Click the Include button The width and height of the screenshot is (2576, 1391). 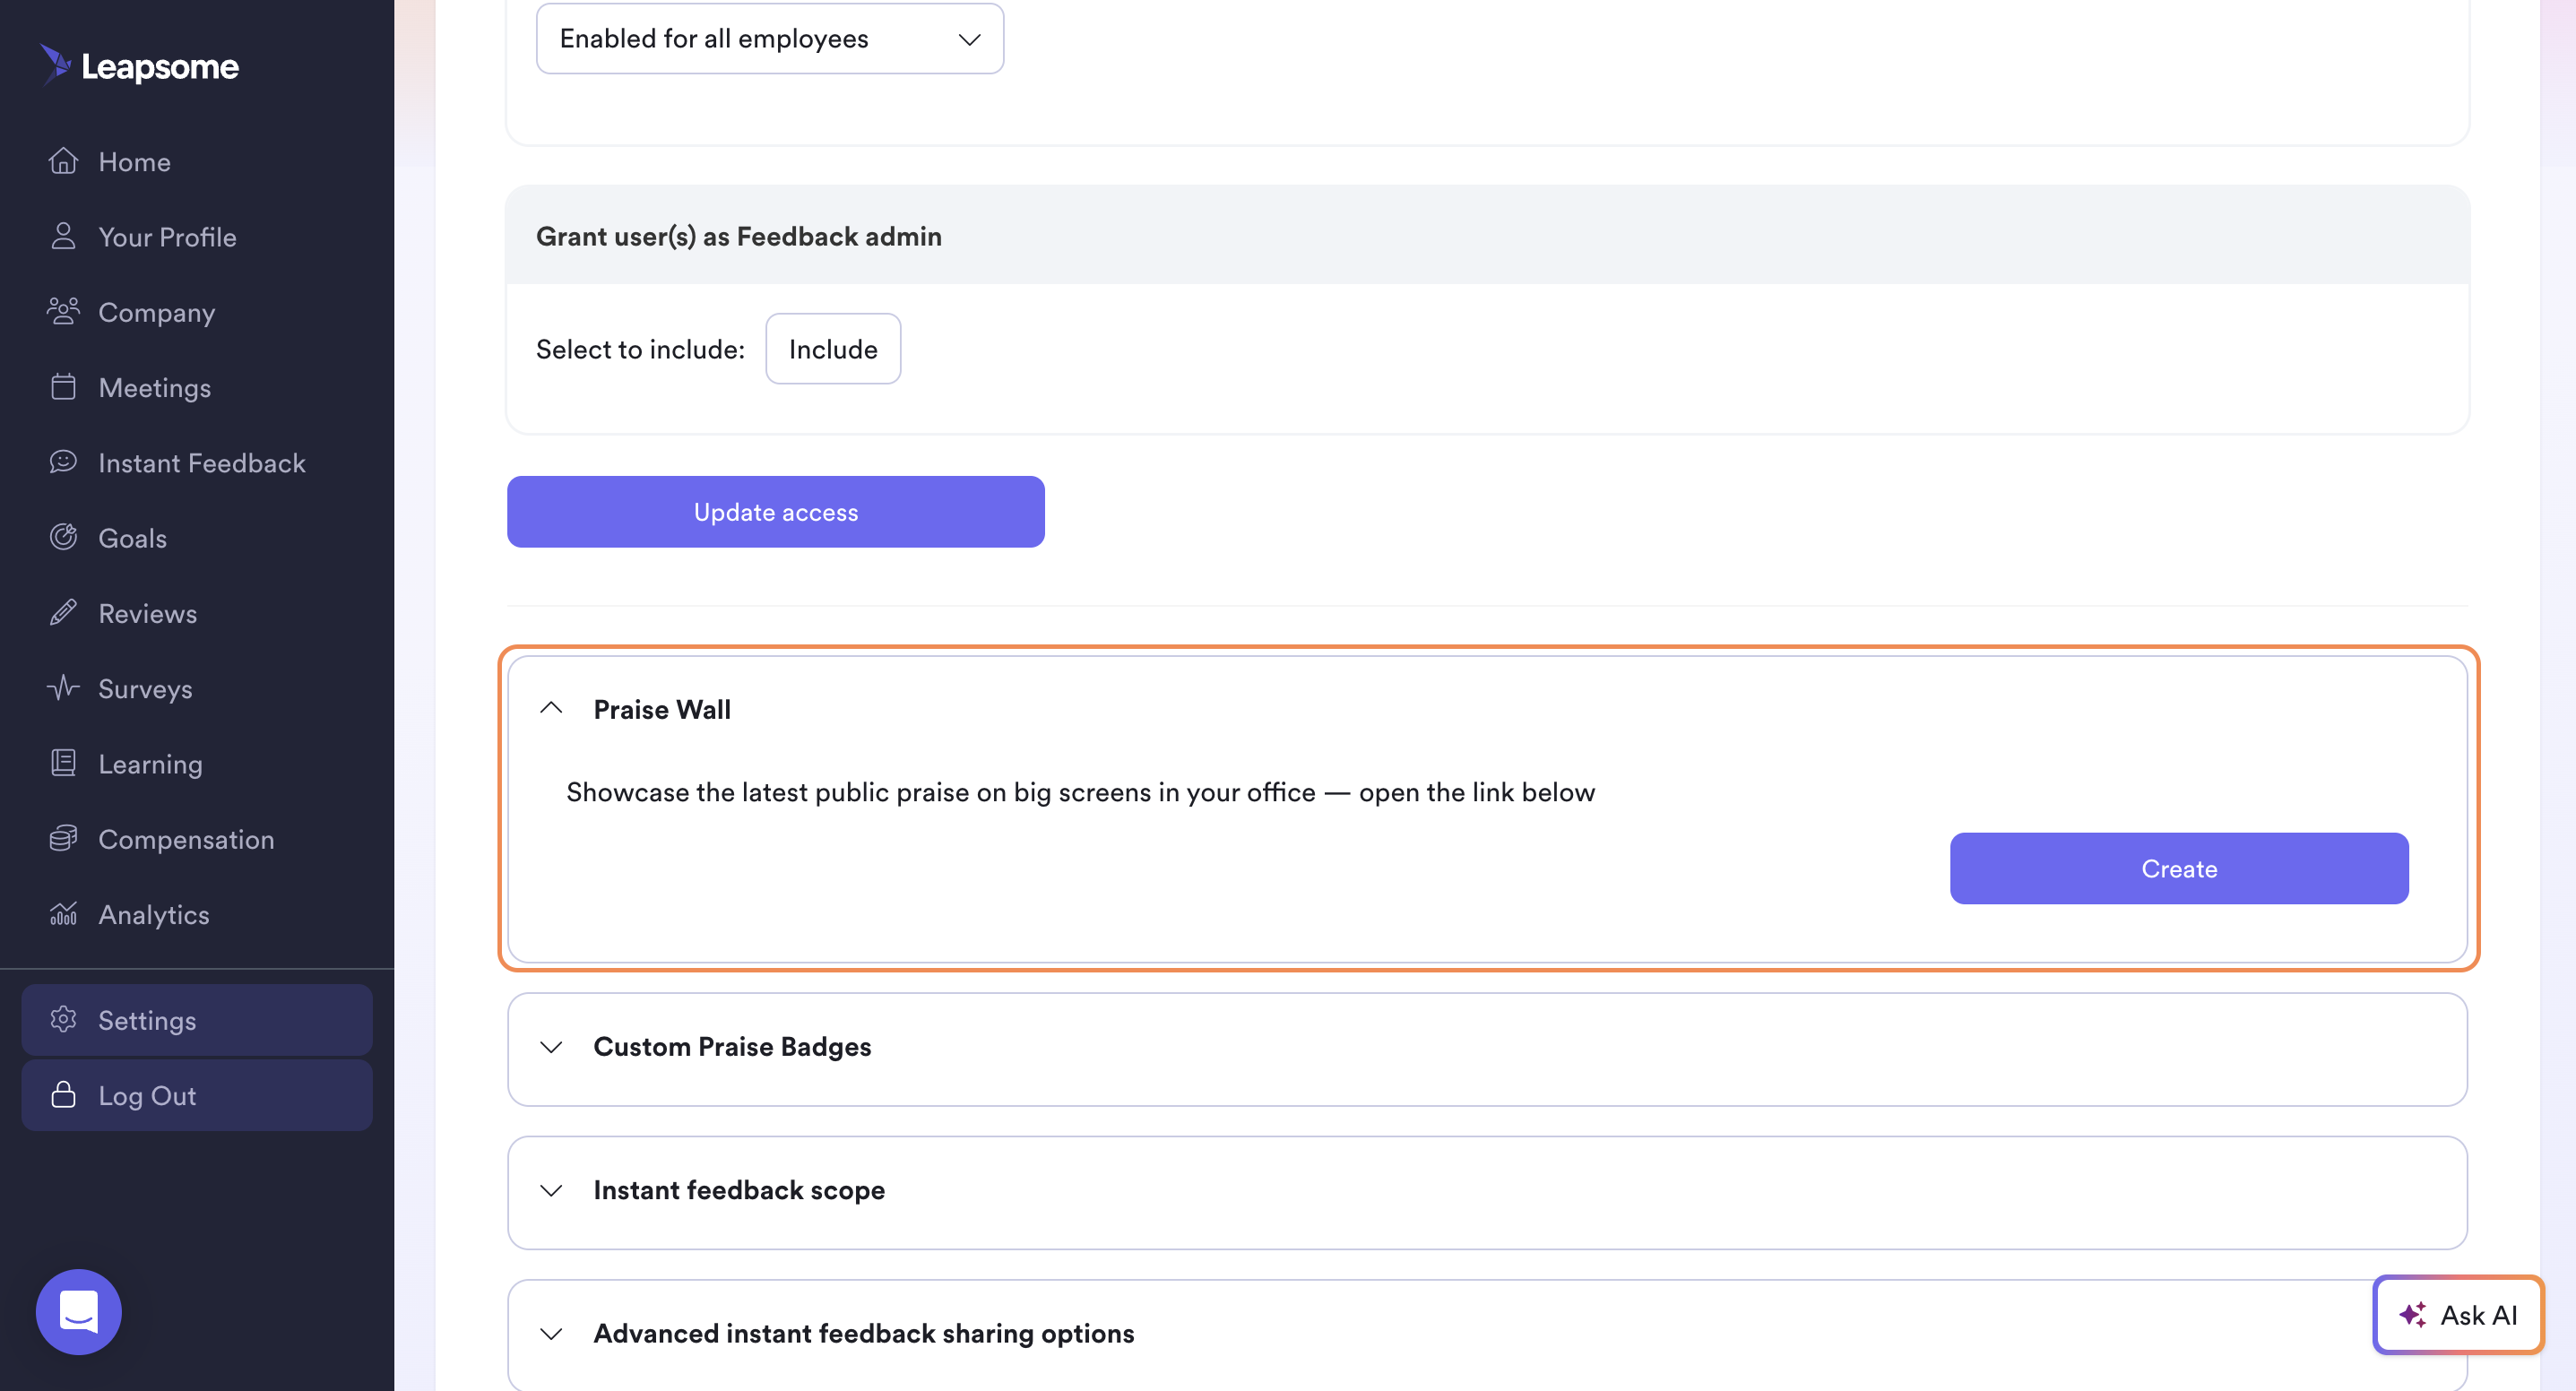(833, 348)
